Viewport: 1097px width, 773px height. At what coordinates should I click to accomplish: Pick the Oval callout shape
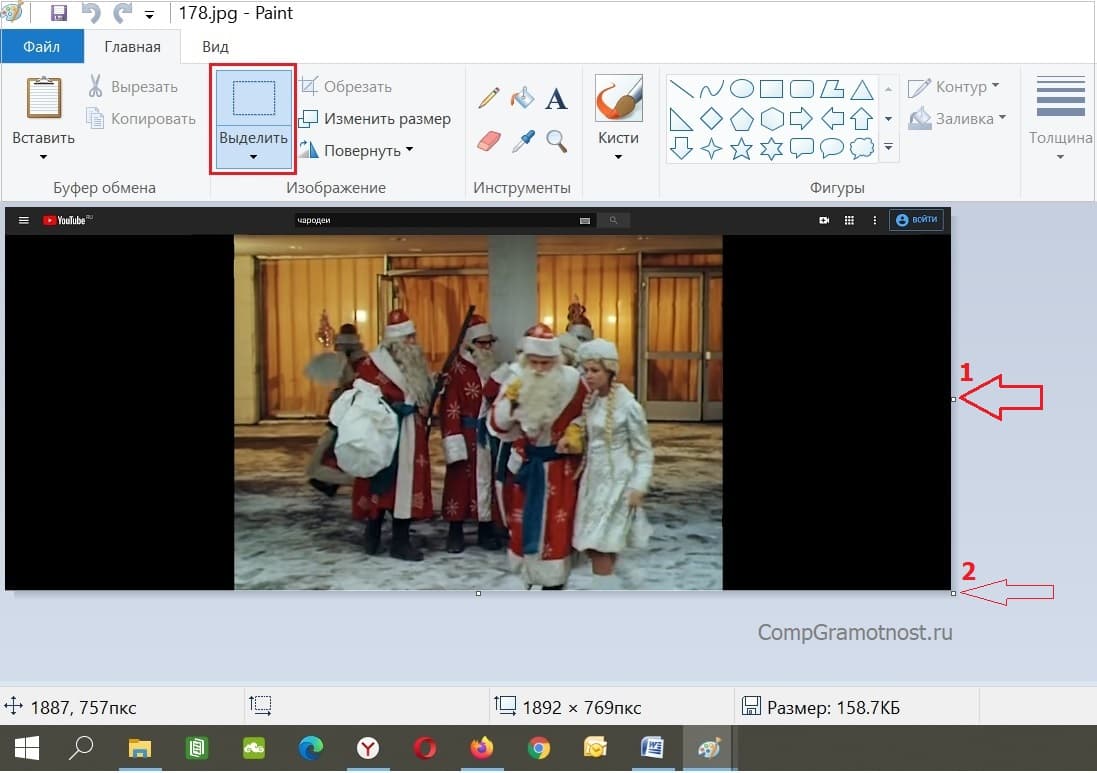point(832,148)
